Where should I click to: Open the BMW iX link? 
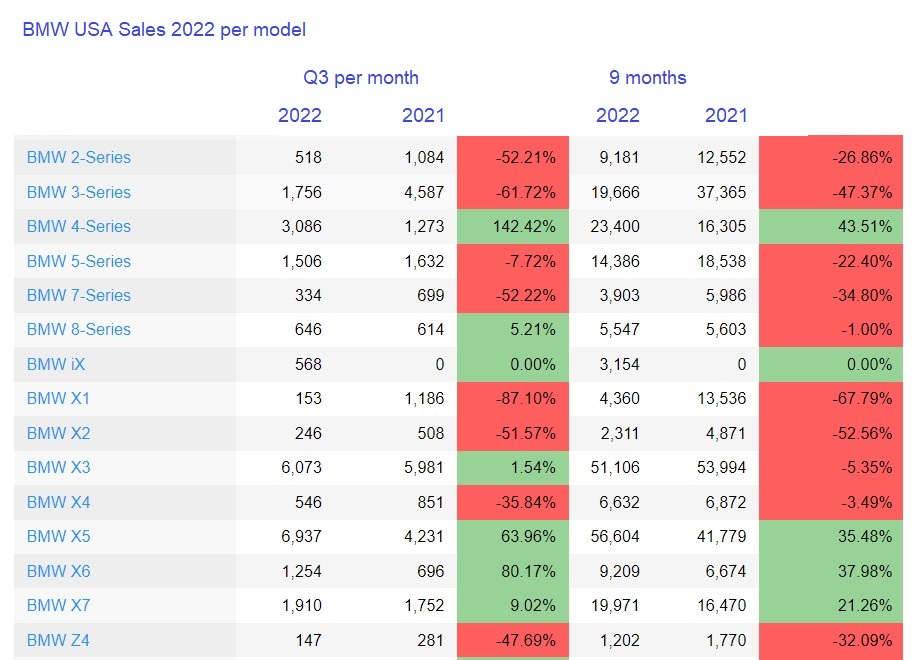(x=56, y=364)
